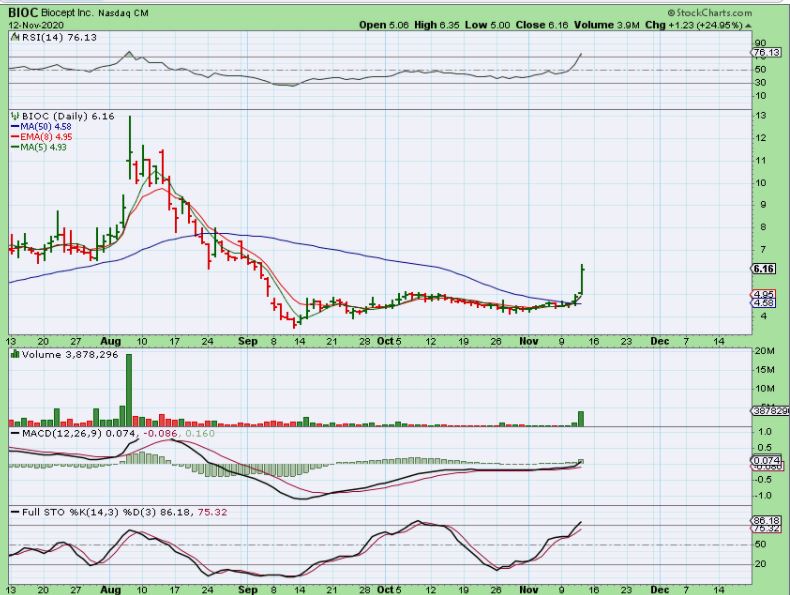
Task: Click the High 6.35 value
Action: point(437,25)
